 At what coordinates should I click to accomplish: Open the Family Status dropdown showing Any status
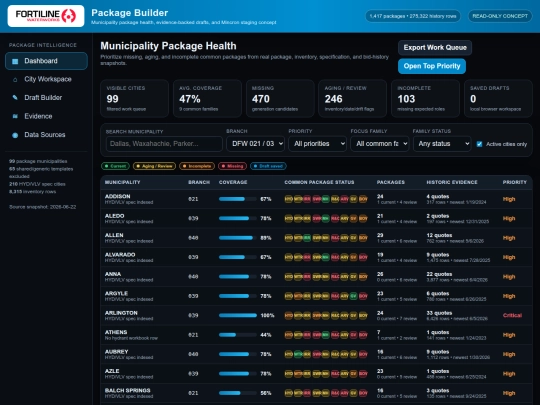442,144
